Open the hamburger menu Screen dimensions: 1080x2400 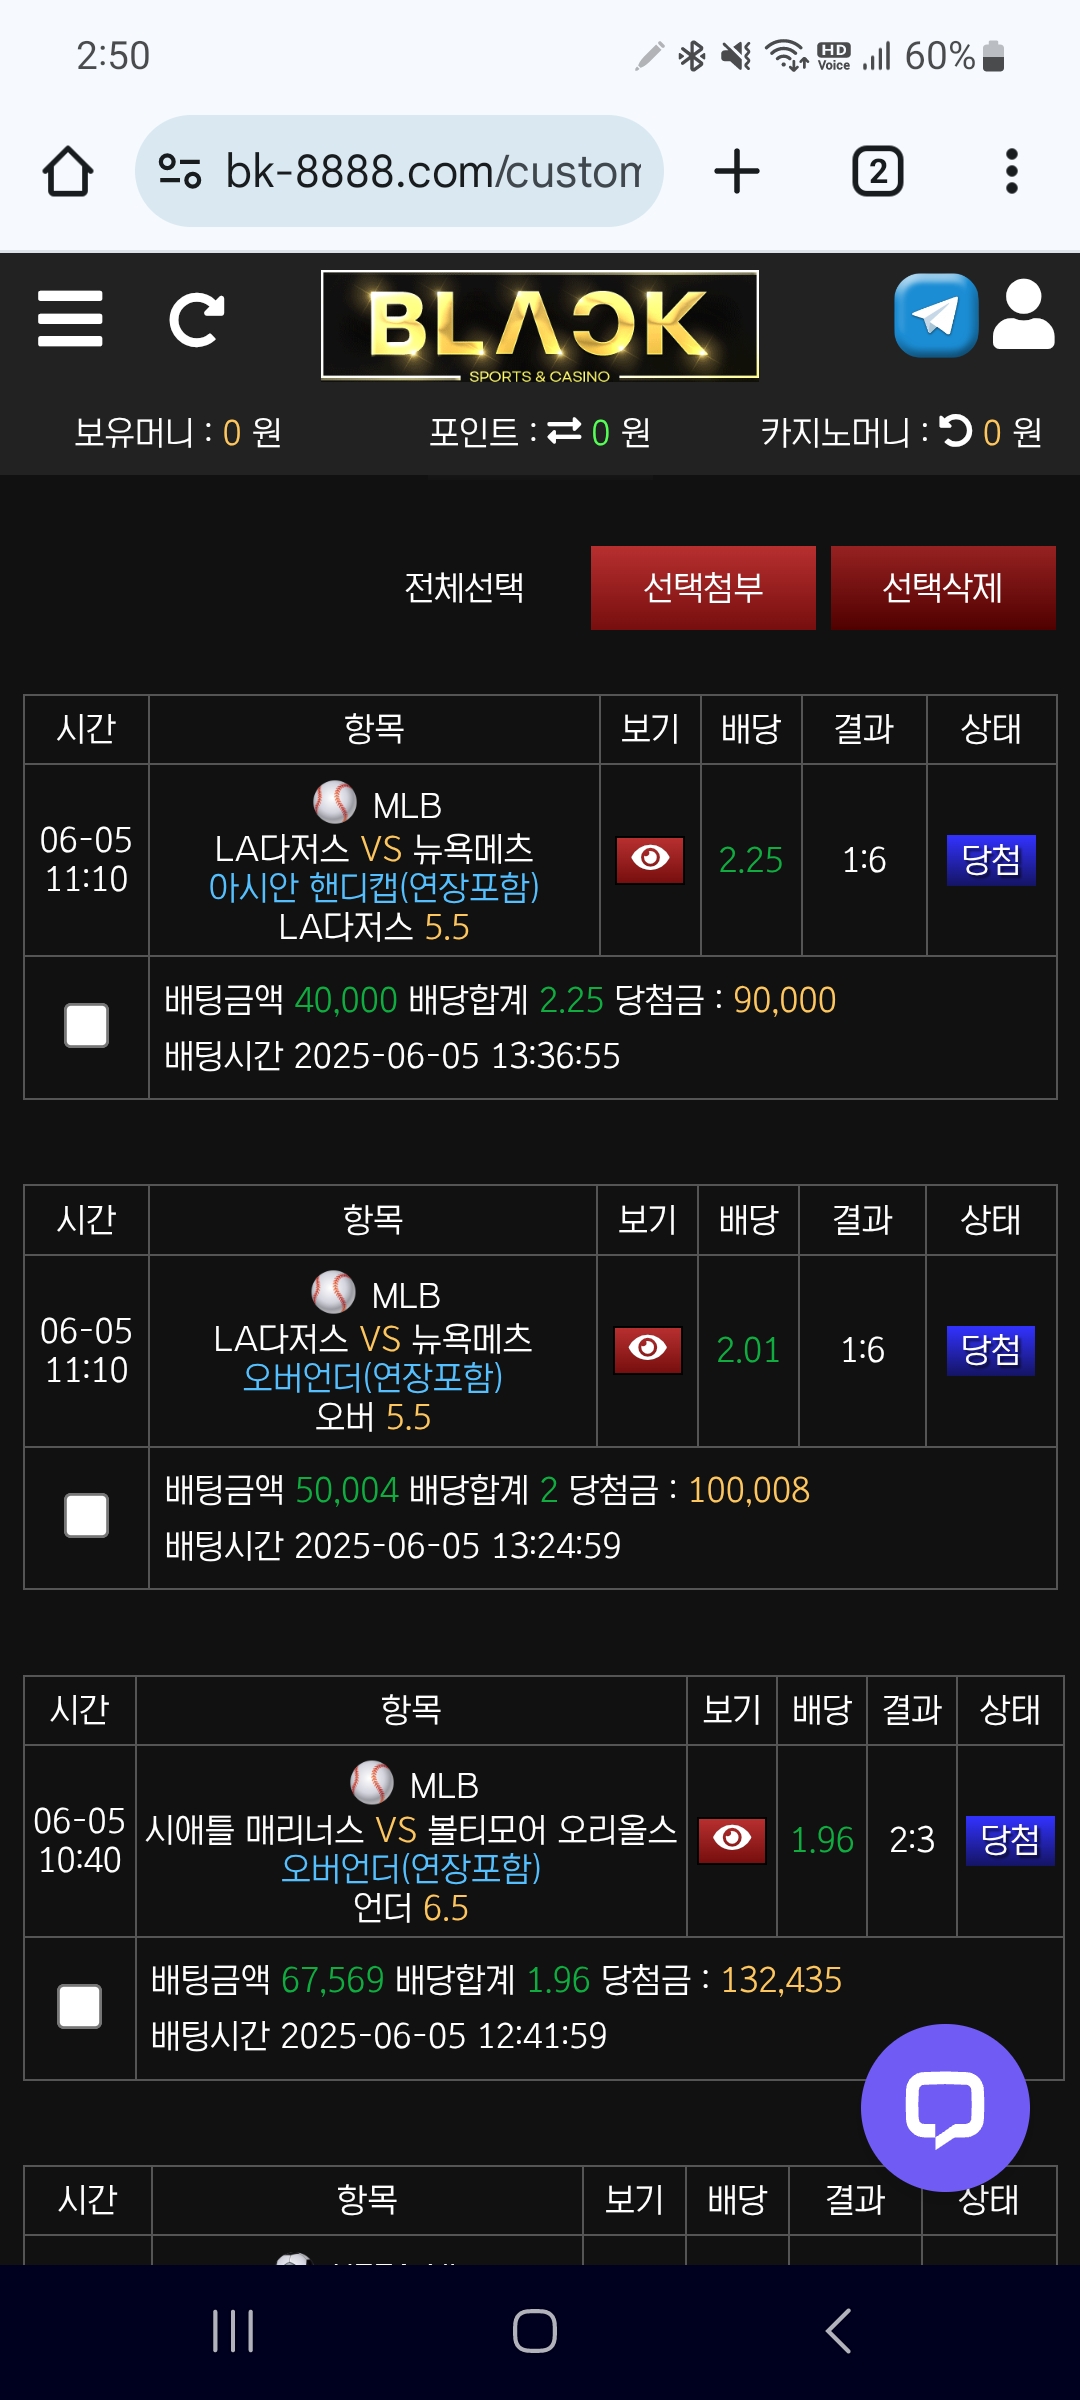click(x=70, y=319)
